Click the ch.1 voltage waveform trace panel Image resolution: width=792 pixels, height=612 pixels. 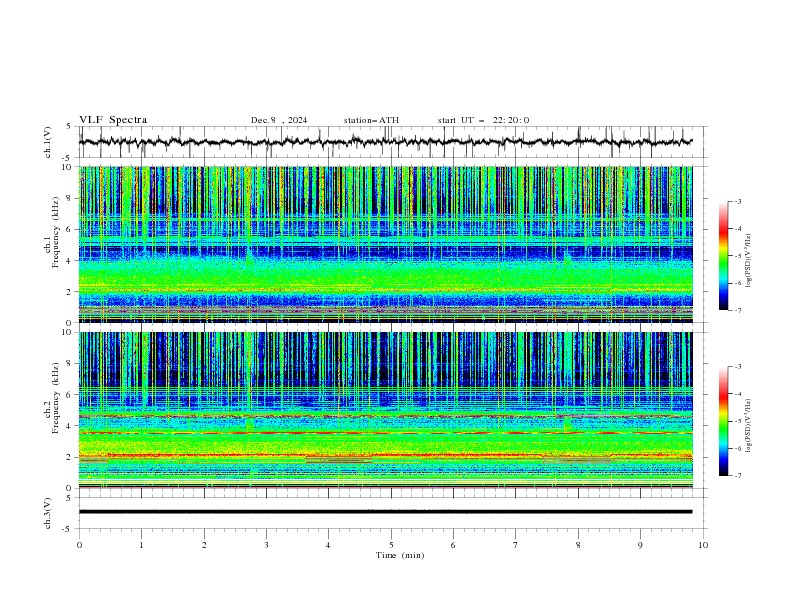[392, 142]
